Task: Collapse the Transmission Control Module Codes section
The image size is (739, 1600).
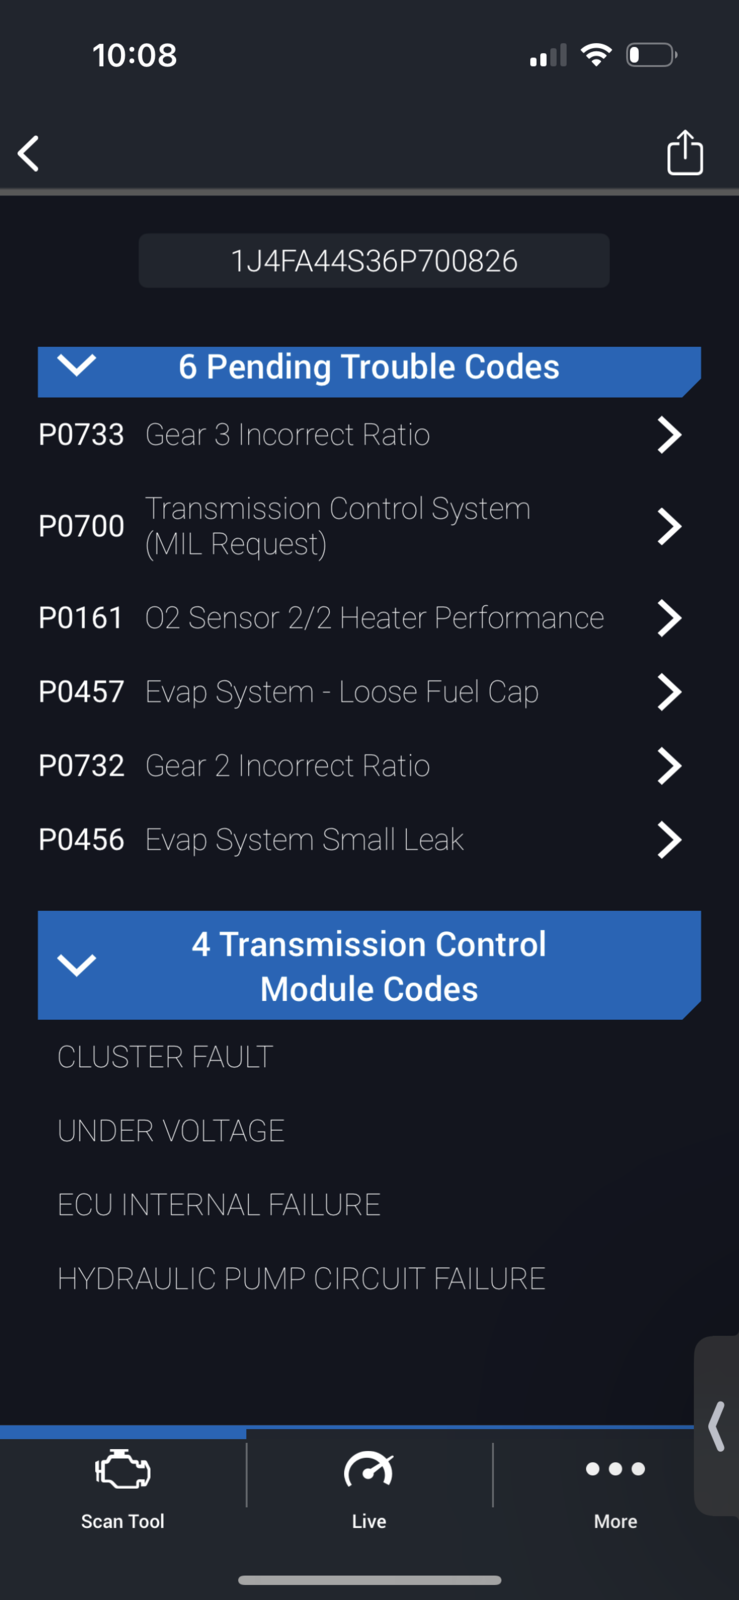Action: [x=77, y=965]
